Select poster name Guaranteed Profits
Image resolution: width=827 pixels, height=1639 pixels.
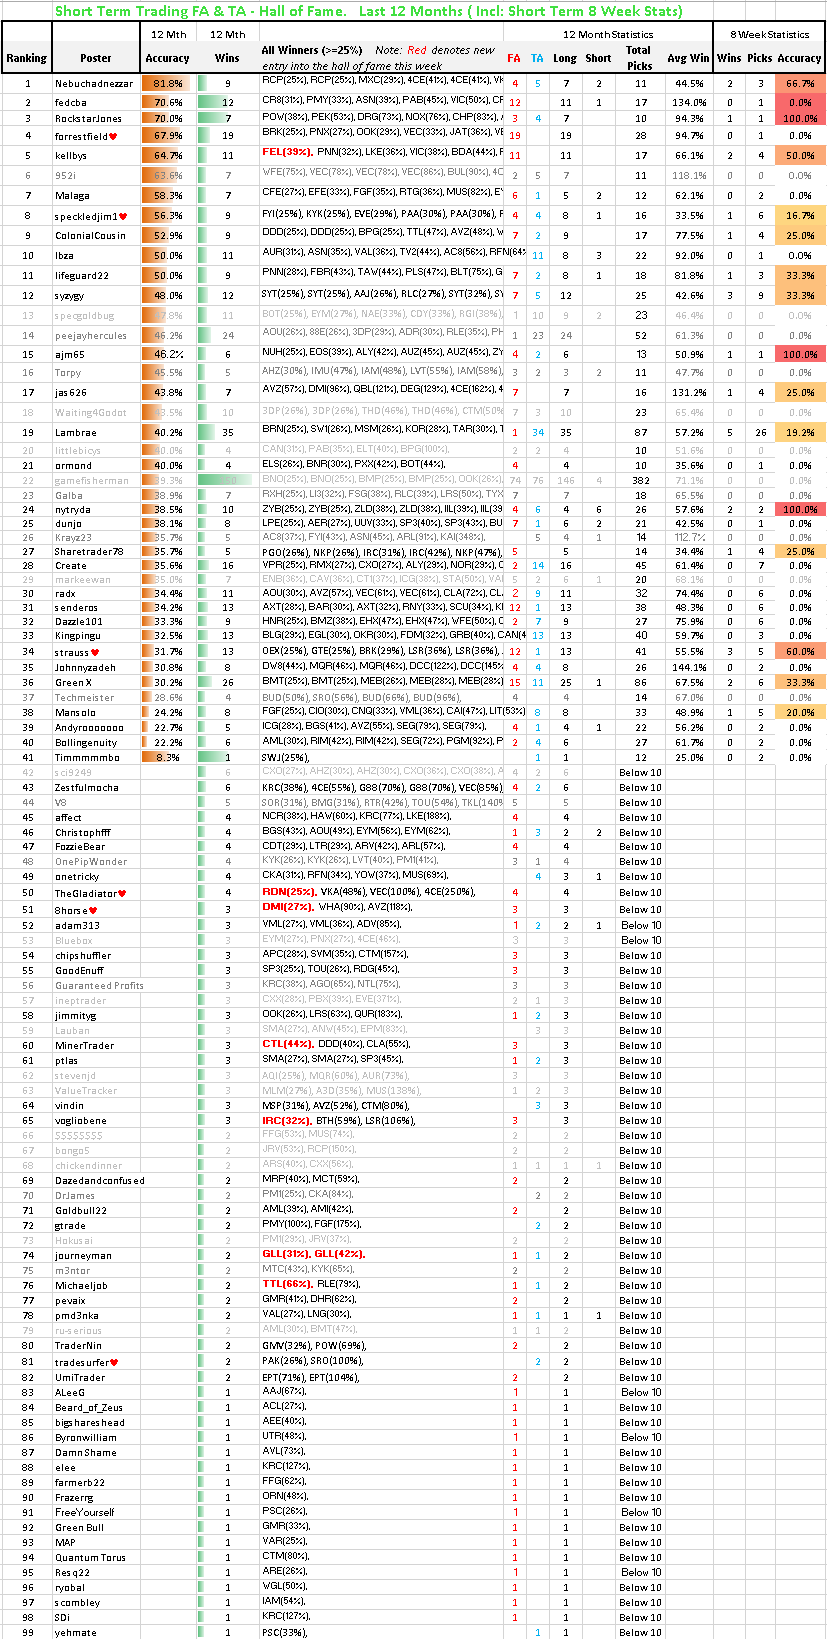(x=99, y=986)
